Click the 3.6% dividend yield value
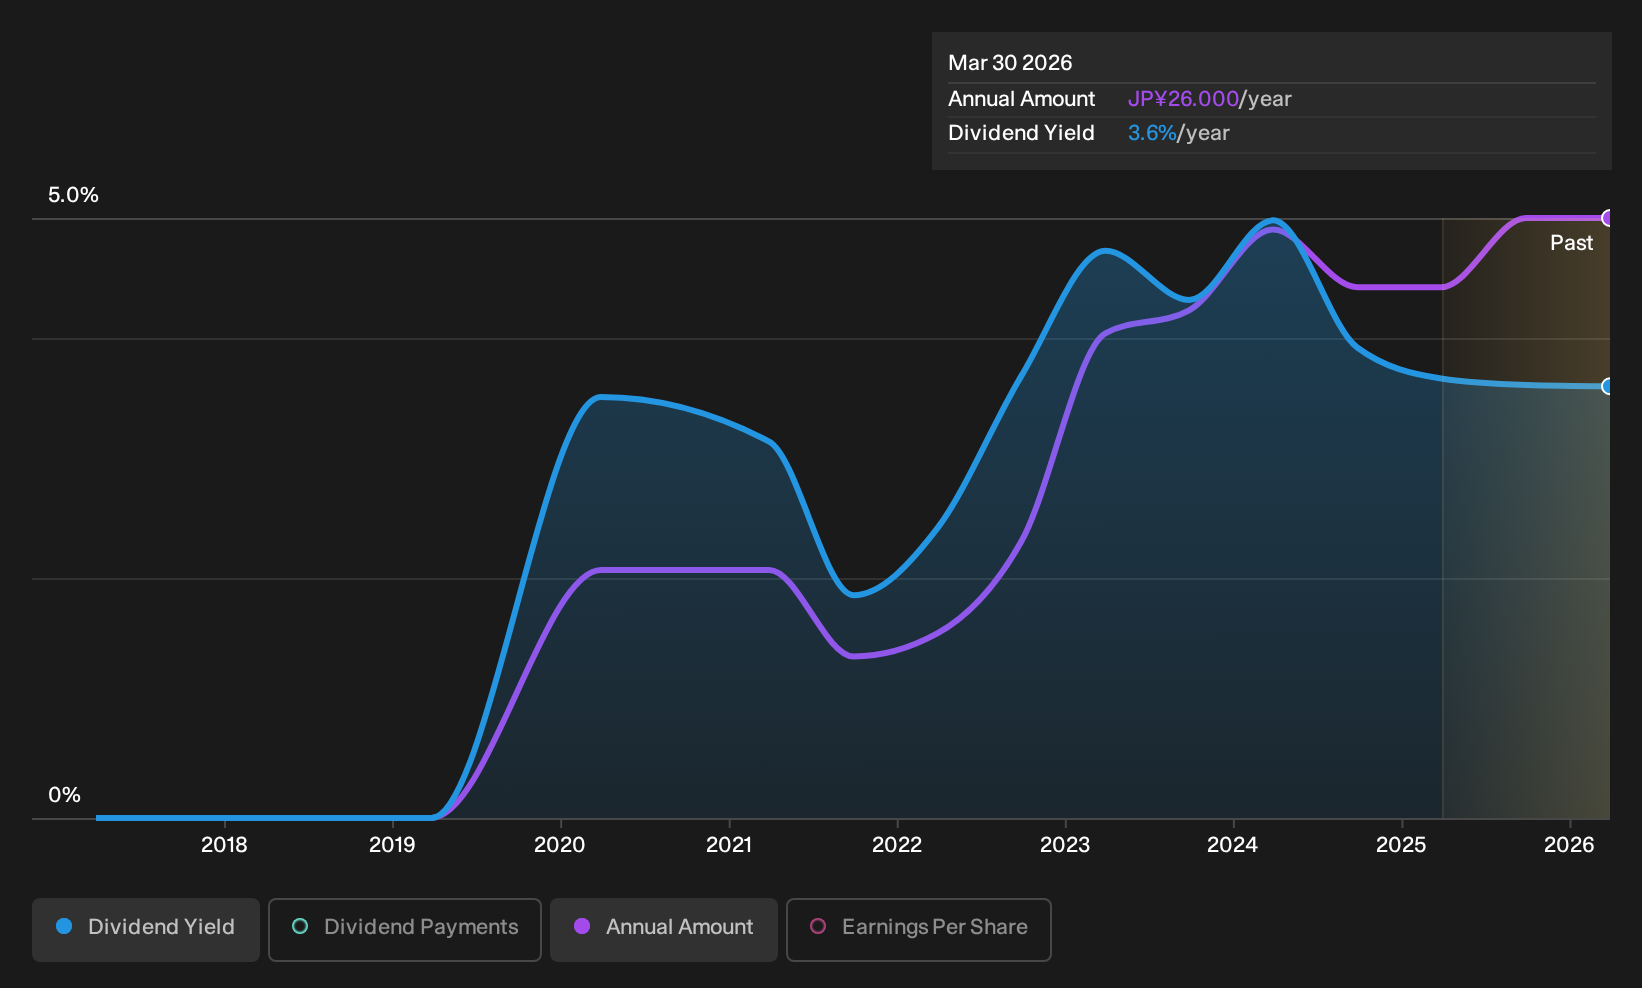 (1152, 133)
